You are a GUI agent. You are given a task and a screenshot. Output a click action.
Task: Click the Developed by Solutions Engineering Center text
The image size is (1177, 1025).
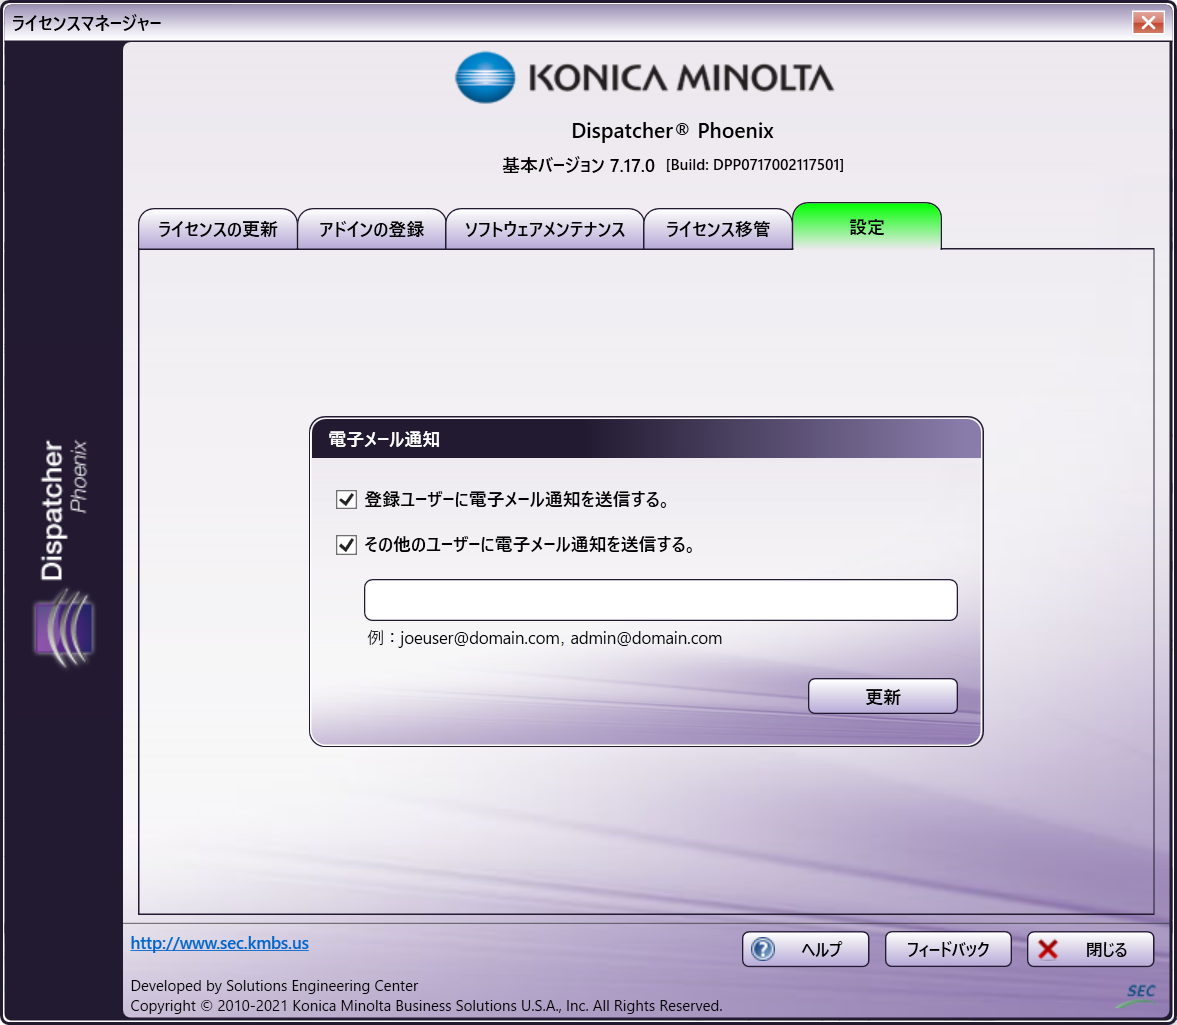pos(274,985)
